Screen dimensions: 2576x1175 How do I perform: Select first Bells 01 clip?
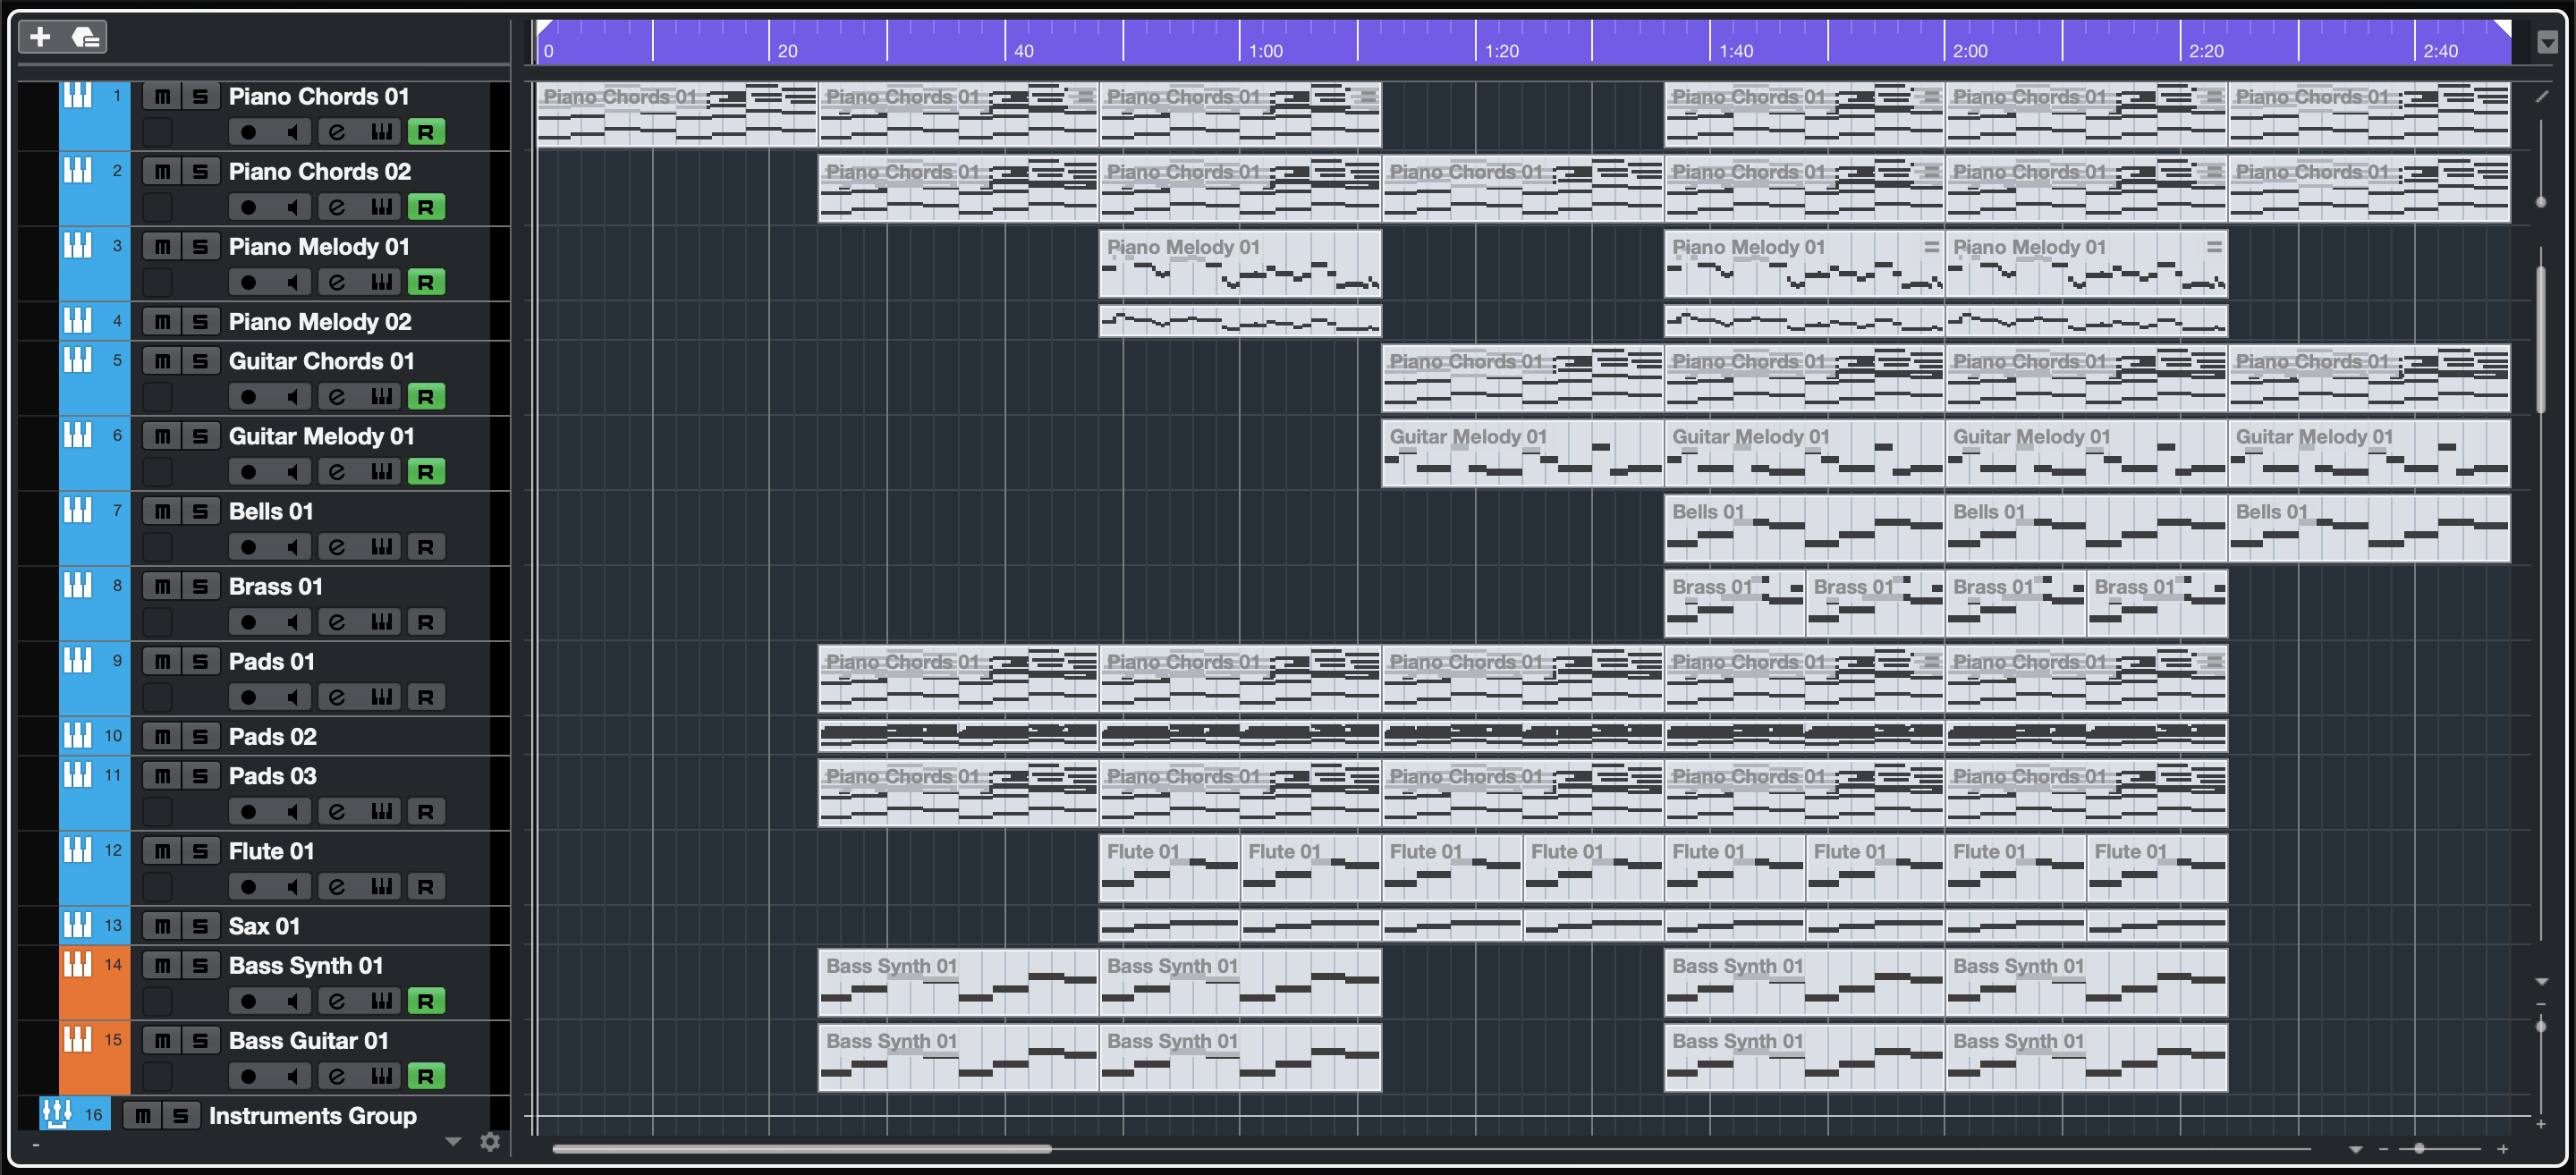(x=1804, y=528)
